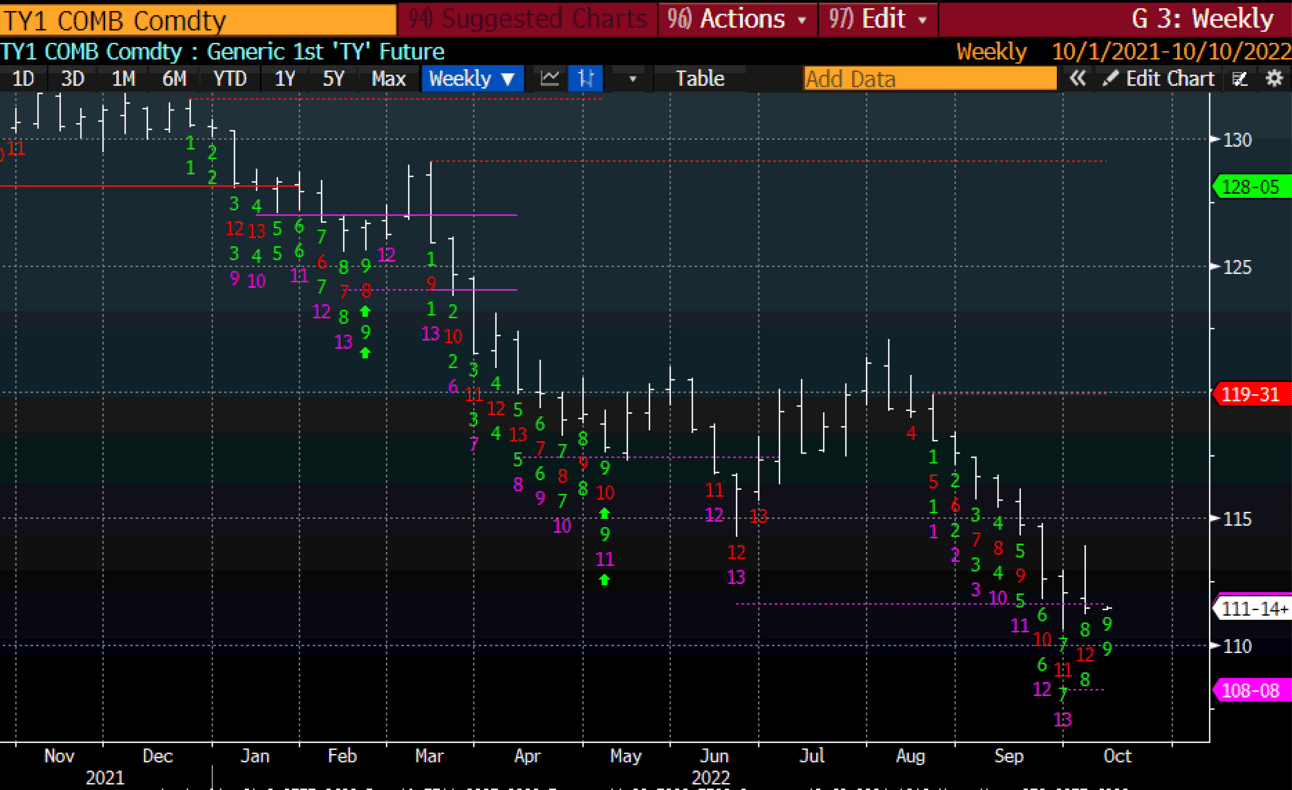Click the Nov month label on axis

click(x=61, y=756)
